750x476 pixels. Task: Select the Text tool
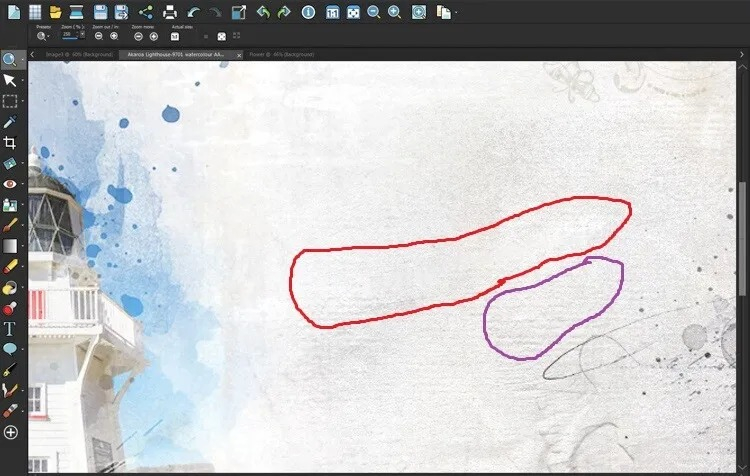10,329
